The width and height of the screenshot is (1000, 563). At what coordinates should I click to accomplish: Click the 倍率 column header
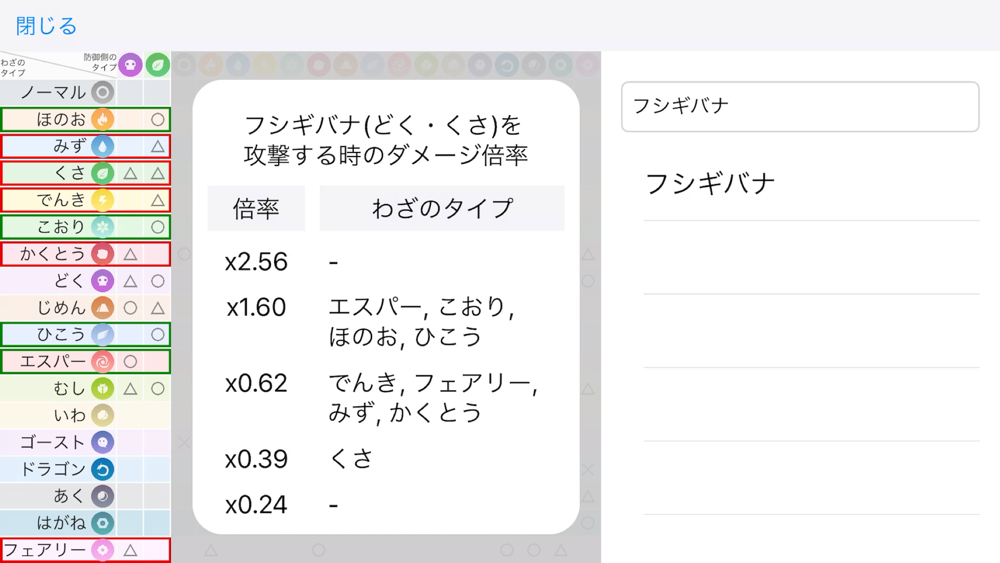tap(256, 208)
